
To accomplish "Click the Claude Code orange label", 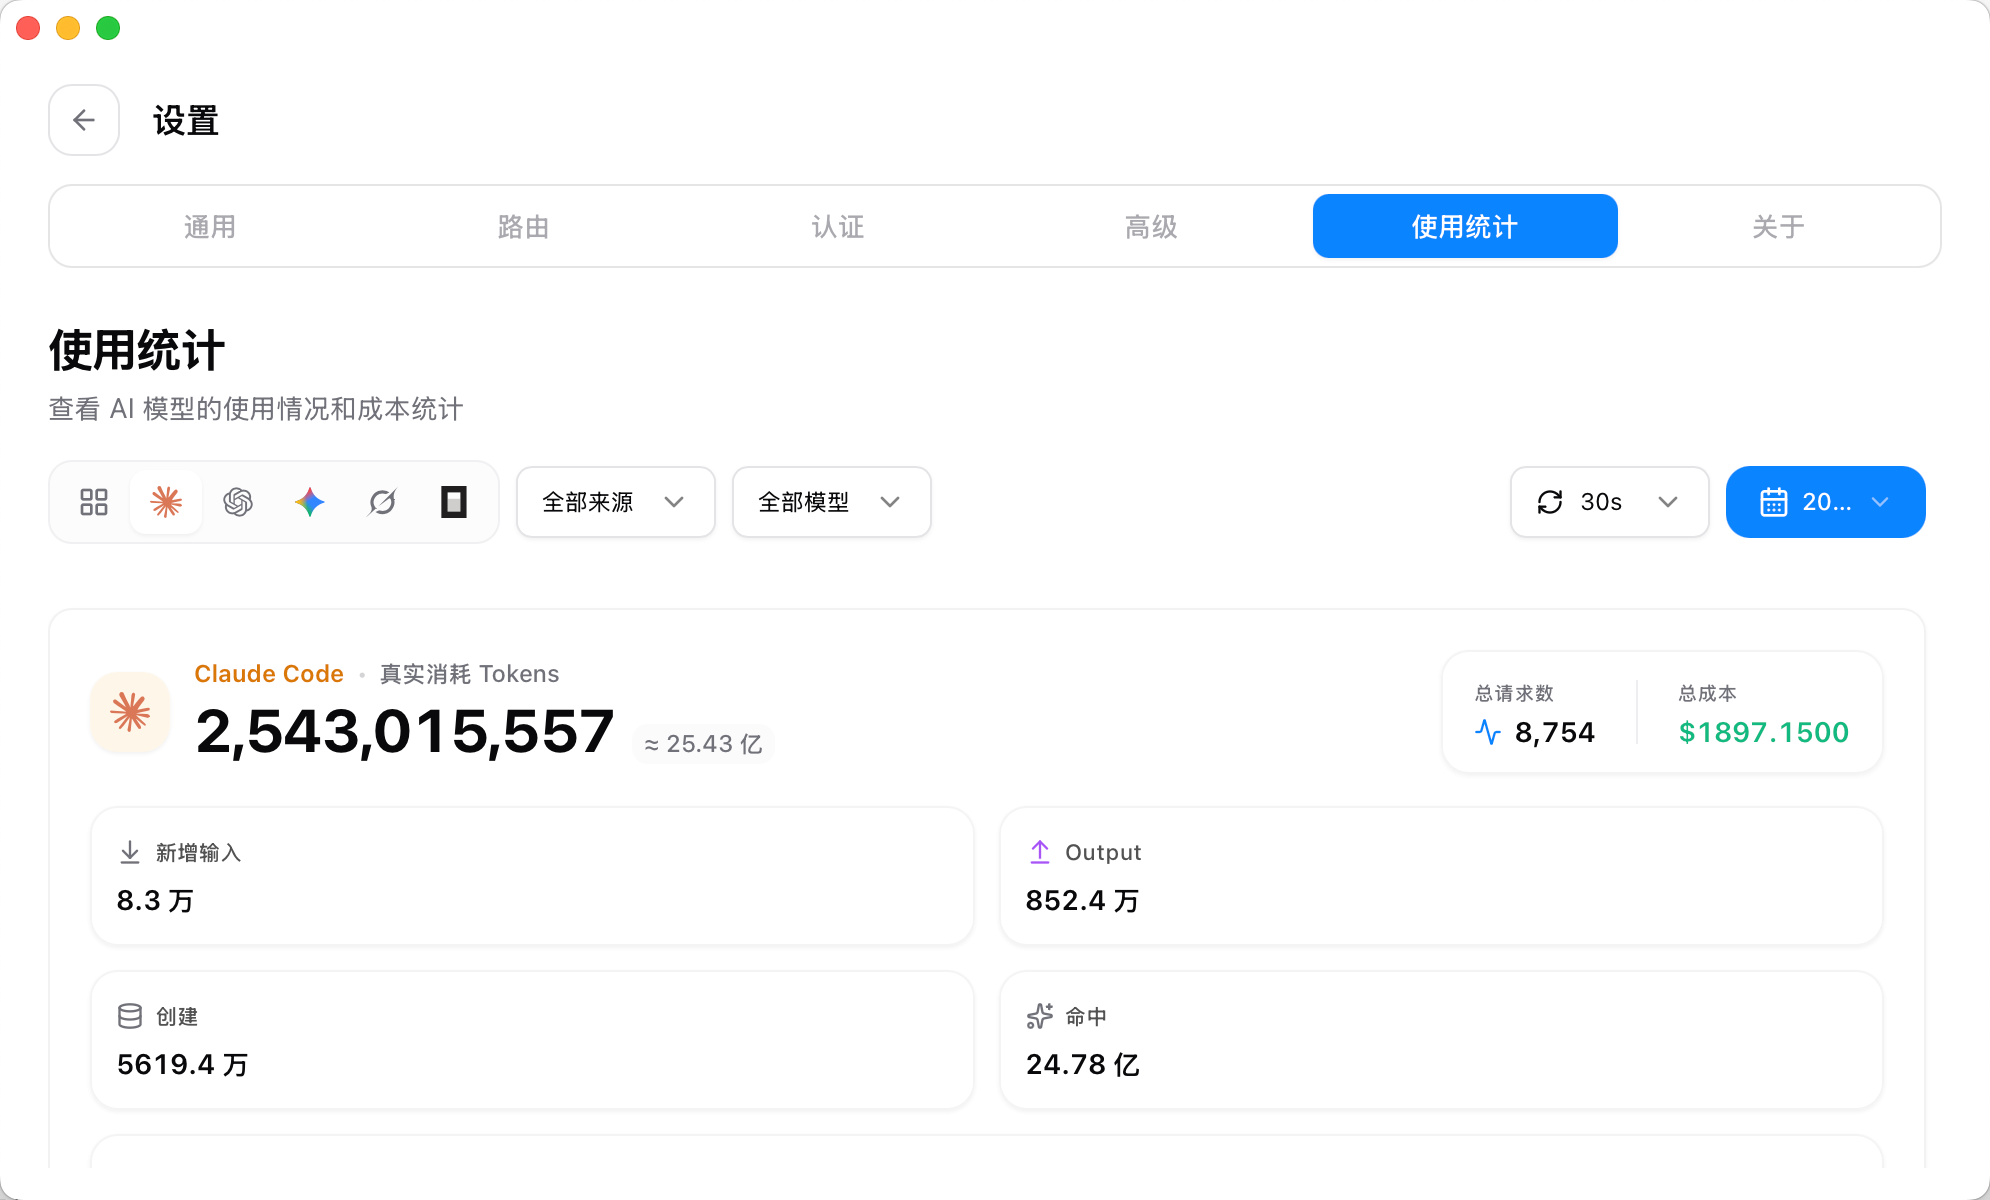I will (x=269, y=674).
